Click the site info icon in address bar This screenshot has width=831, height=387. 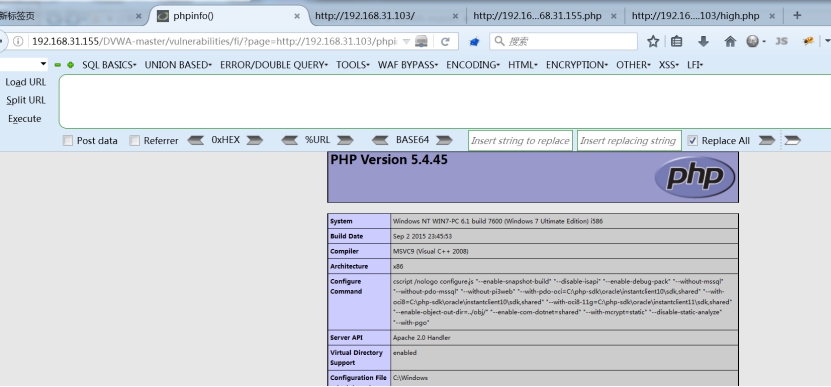[18, 41]
